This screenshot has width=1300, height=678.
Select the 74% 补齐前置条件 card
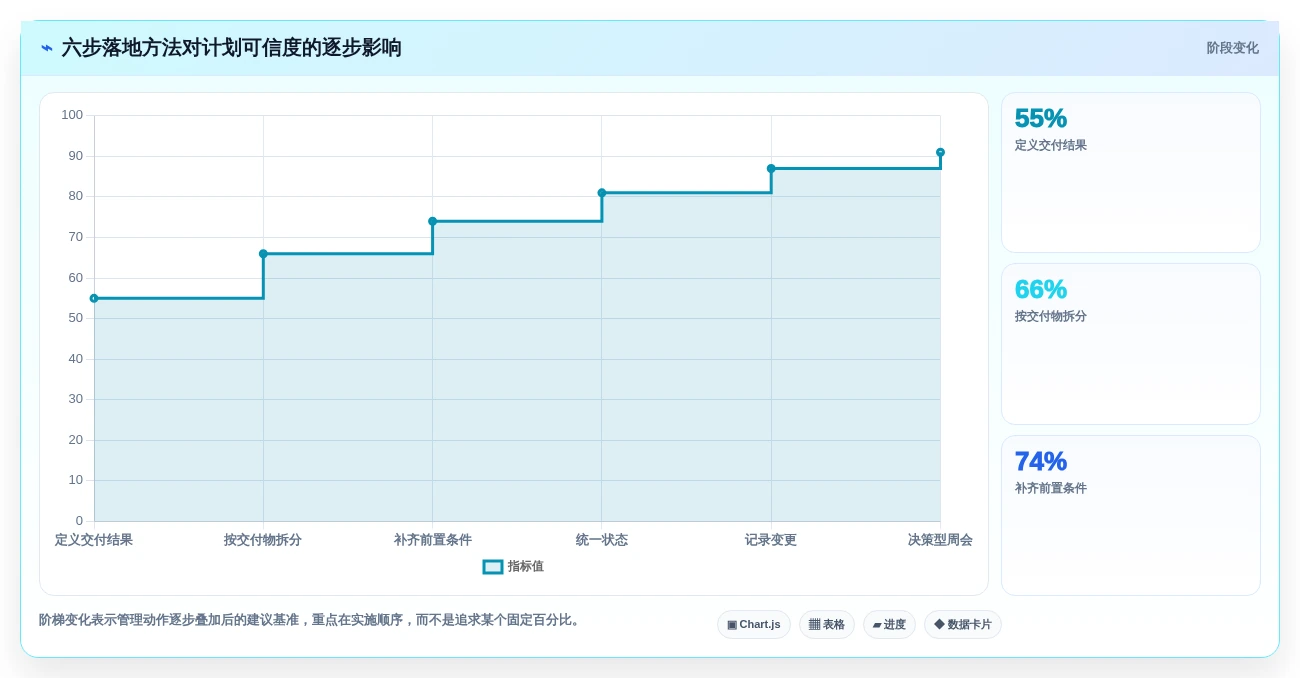pos(1131,515)
